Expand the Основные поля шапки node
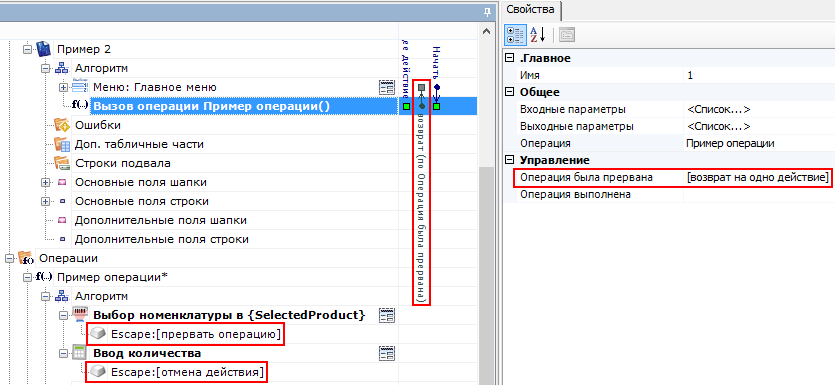This screenshot has height=385, width=835. point(45,183)
